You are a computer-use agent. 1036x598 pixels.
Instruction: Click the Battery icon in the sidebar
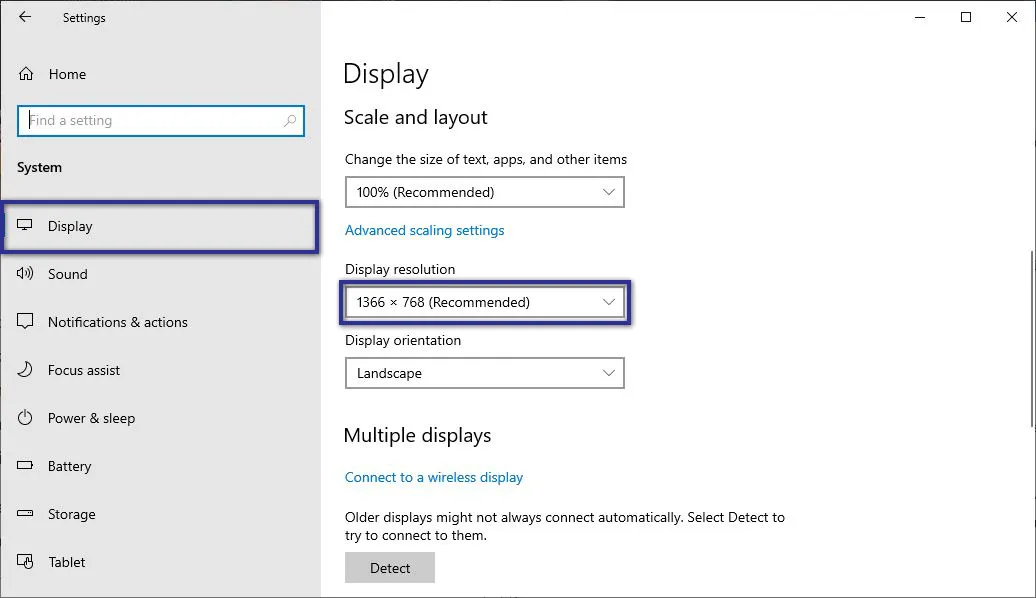point(23,466)
